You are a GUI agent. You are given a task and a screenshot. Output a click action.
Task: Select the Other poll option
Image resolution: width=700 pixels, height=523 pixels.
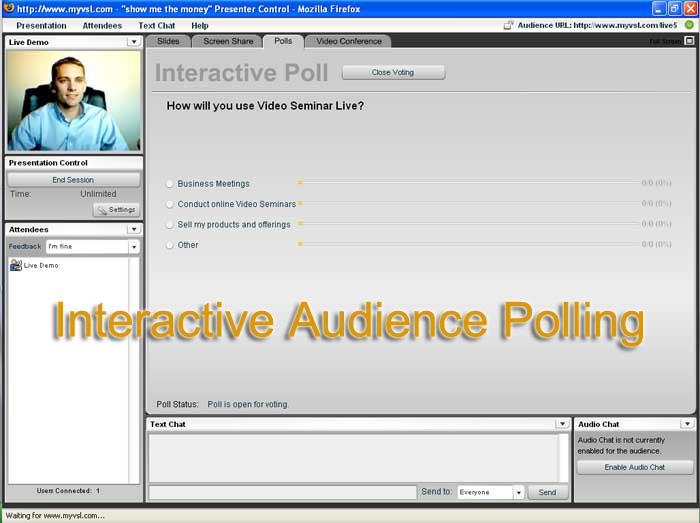pos(170,245)
